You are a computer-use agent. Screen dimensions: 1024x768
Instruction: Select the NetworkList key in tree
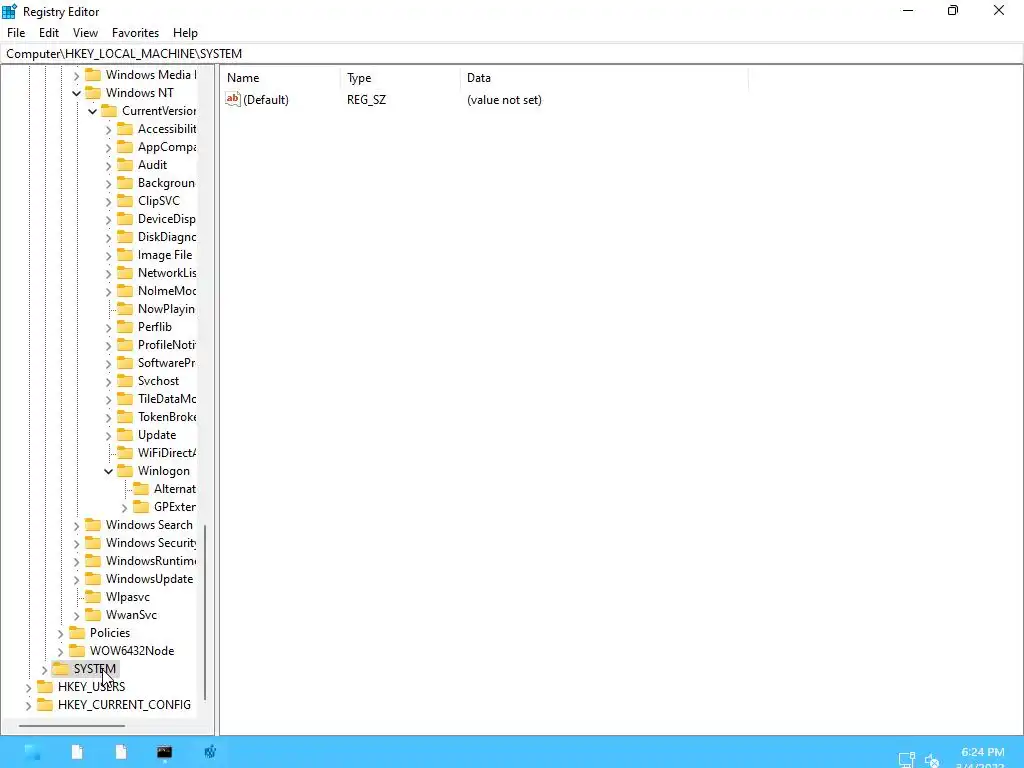click(x=167, y=273)
